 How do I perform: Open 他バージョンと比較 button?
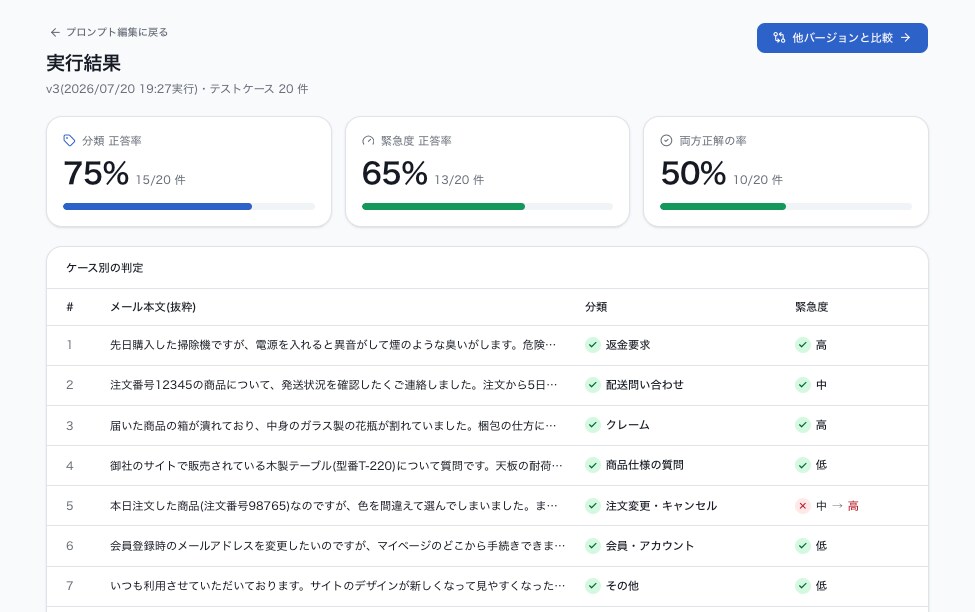842,38
